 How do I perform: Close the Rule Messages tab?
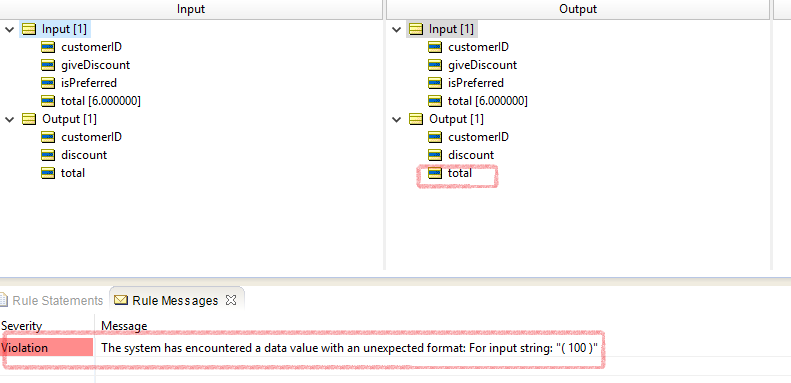[x=231, y=300]
